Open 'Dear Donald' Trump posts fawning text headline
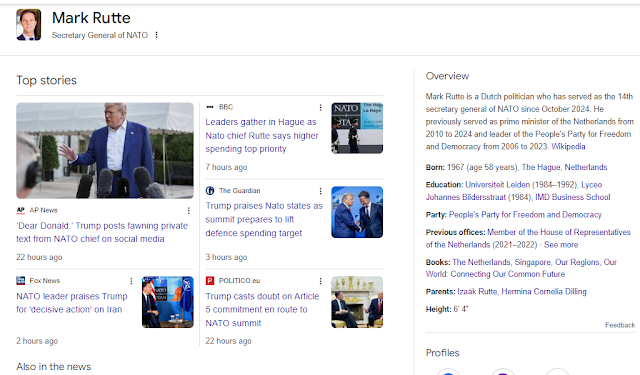The width and height of the screenshot is (640, 375). [x=102, y=232]
